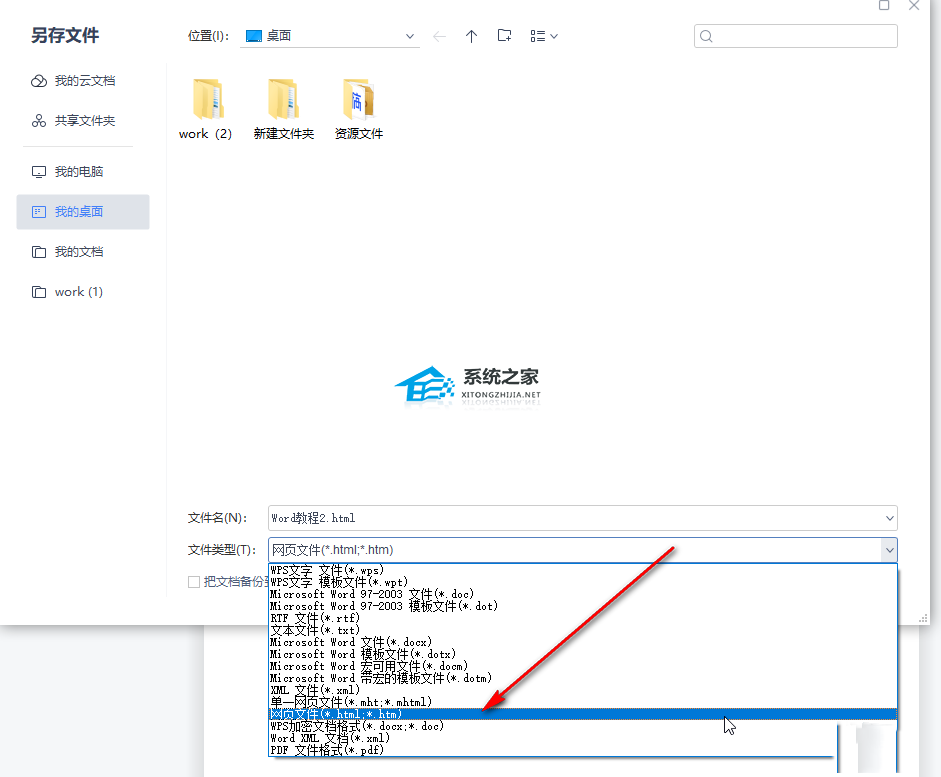Image resolution: width=941 pixels, height=777 pixels.
Task: Choose 文本文件(*.txt) type
Action: point(583,630)
